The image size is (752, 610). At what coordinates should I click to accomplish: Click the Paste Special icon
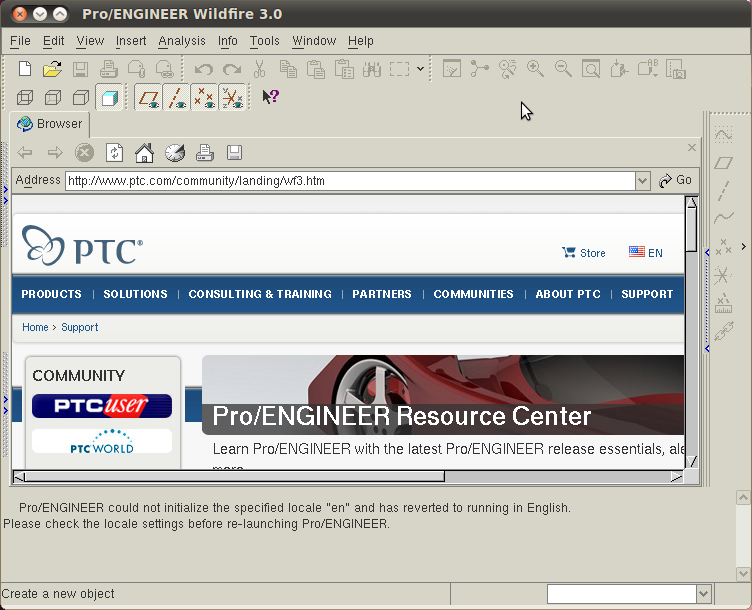coord(344,69)
